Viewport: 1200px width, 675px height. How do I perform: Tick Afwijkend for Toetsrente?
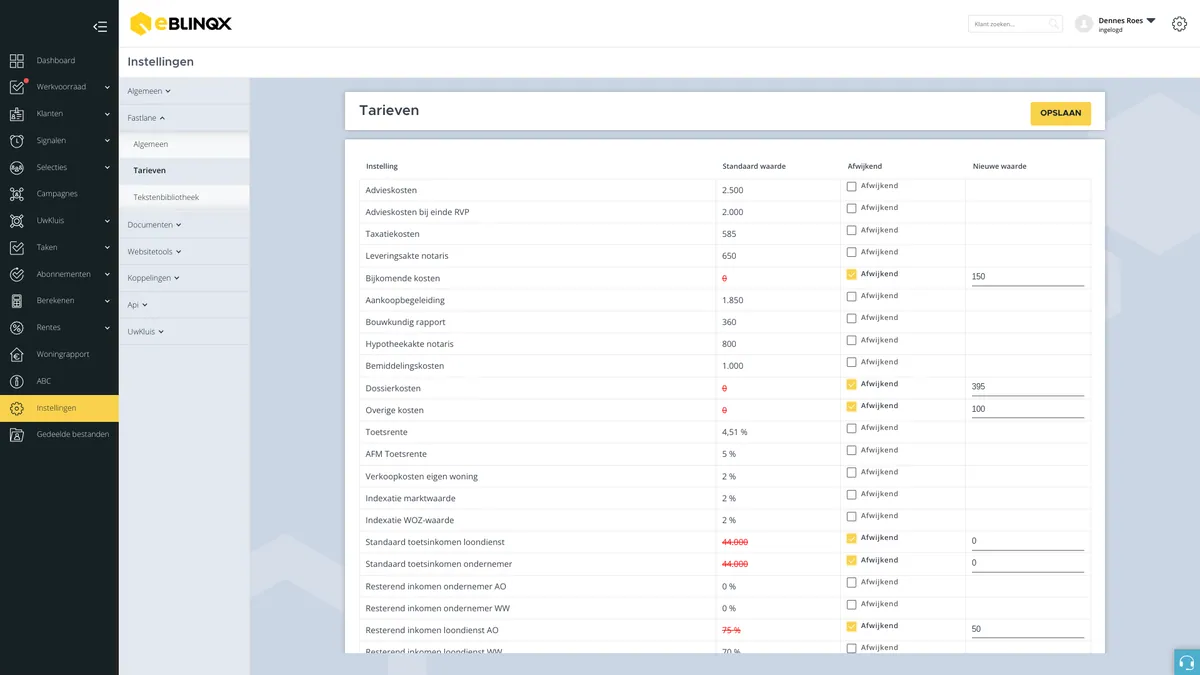coord(851,429)
